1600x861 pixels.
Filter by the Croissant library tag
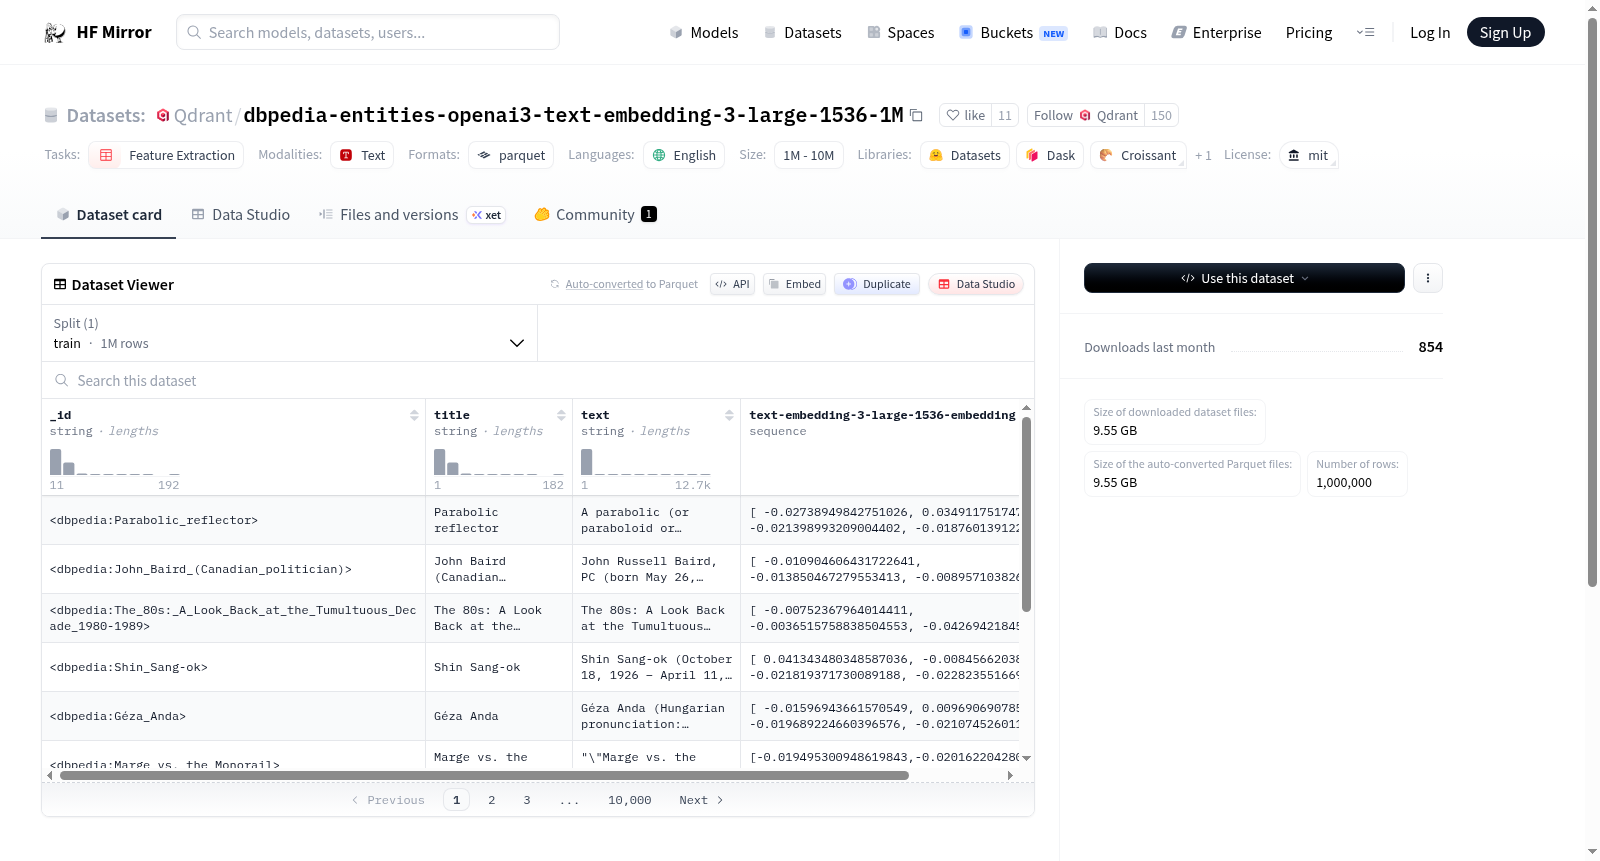pyautogui.click(x=1138, y=155)
